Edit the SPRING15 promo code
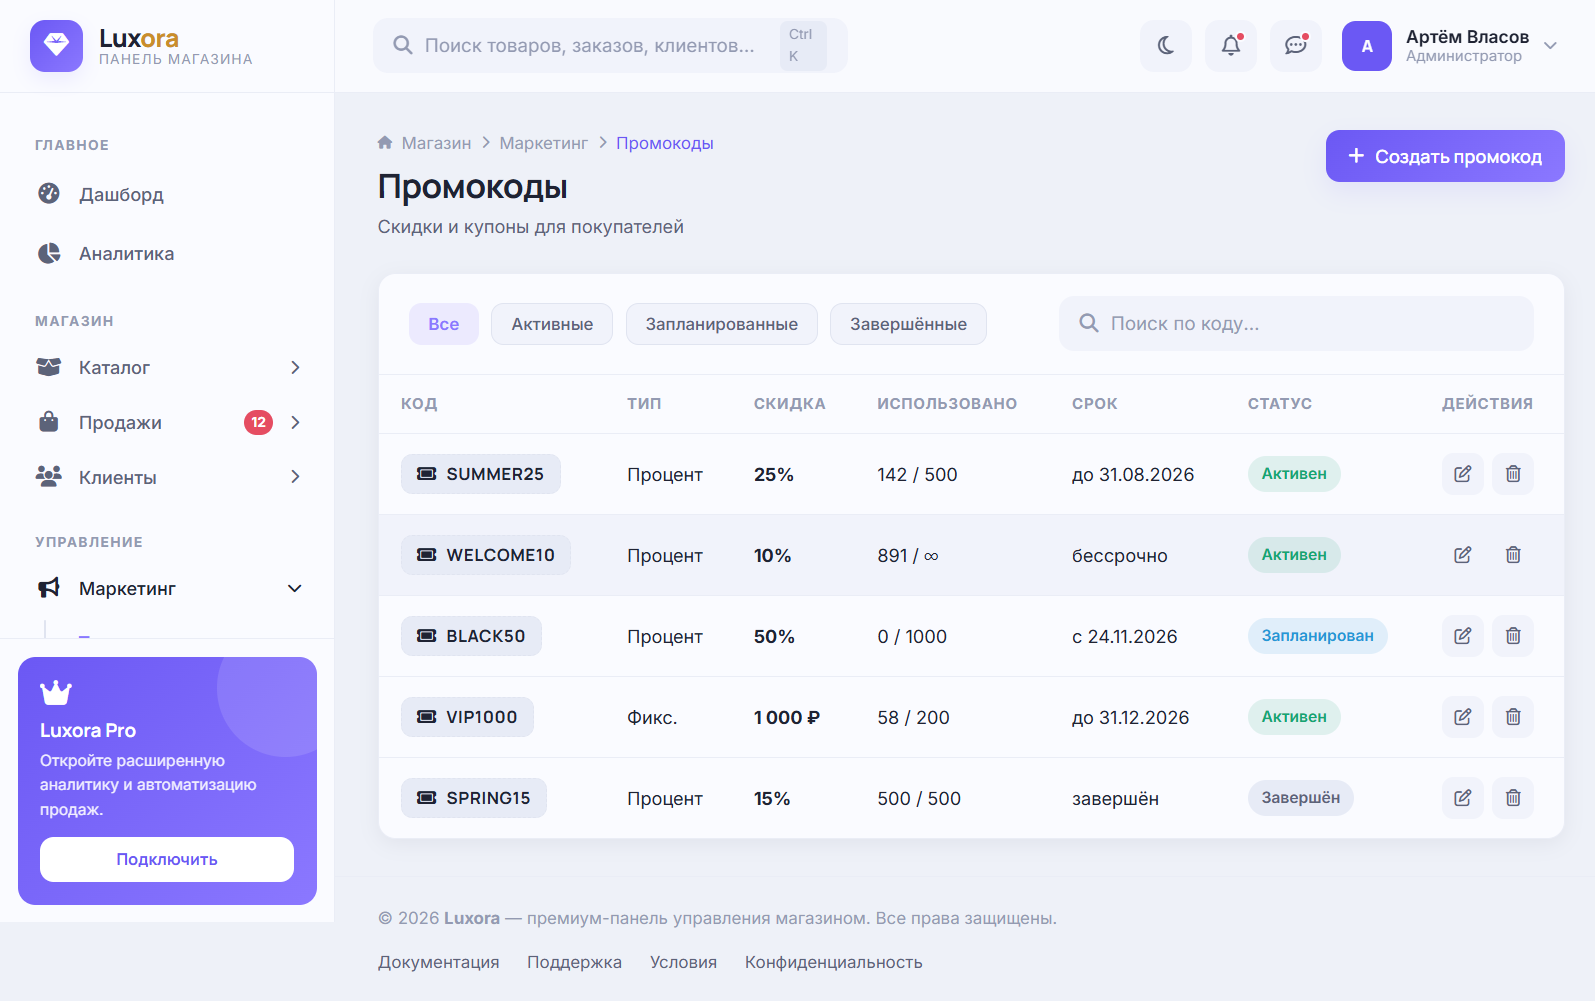Screen dimensions: 1595x1001 1463,798
